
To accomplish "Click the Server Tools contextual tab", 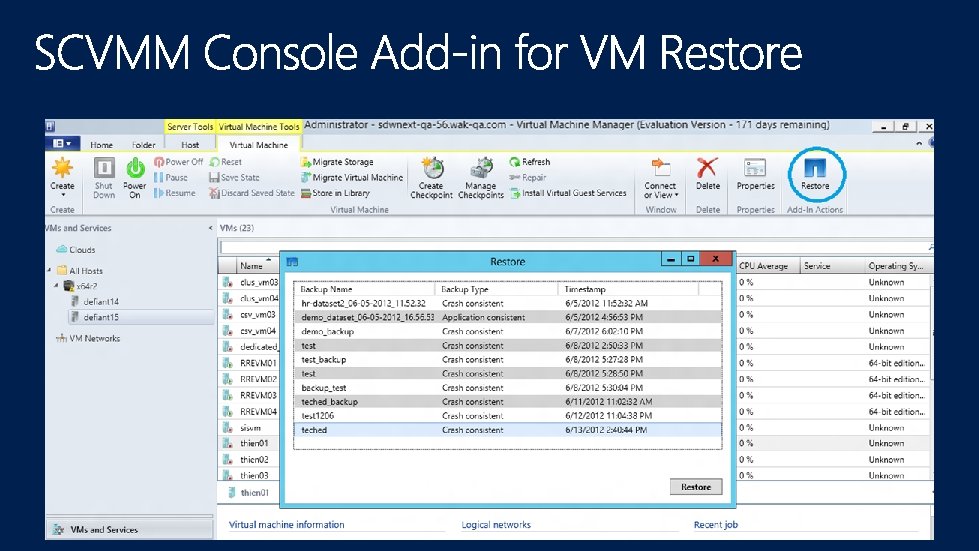I will click(x=190, y=127).
